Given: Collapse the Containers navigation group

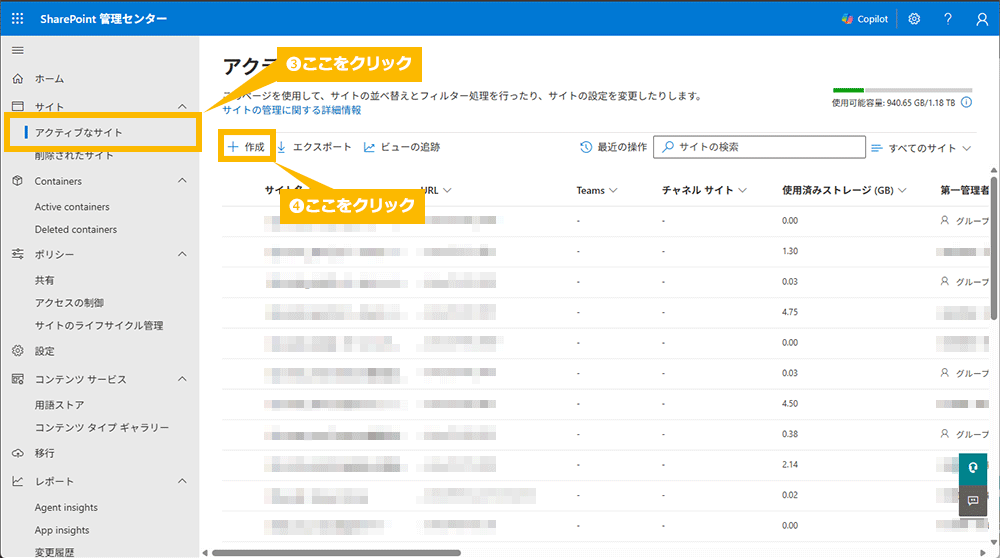Looking at the screenshot, I should click(182, 181).
